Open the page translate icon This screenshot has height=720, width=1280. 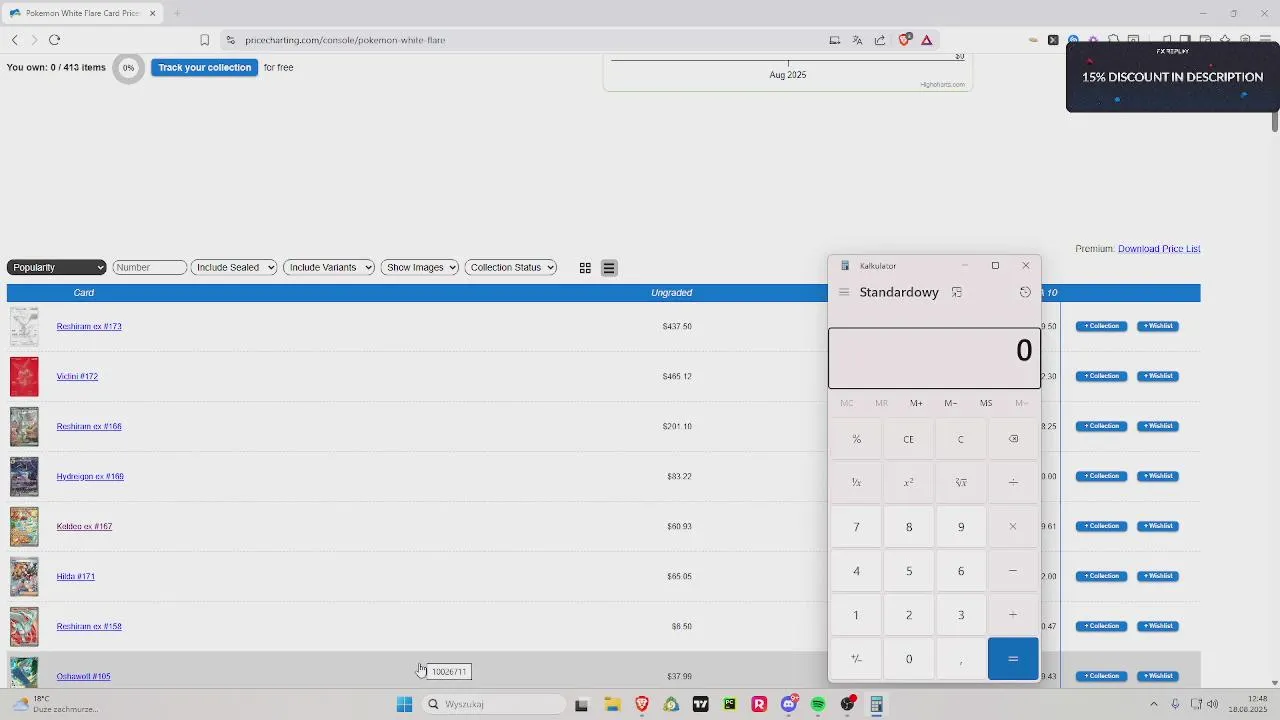tap(857, 40)
